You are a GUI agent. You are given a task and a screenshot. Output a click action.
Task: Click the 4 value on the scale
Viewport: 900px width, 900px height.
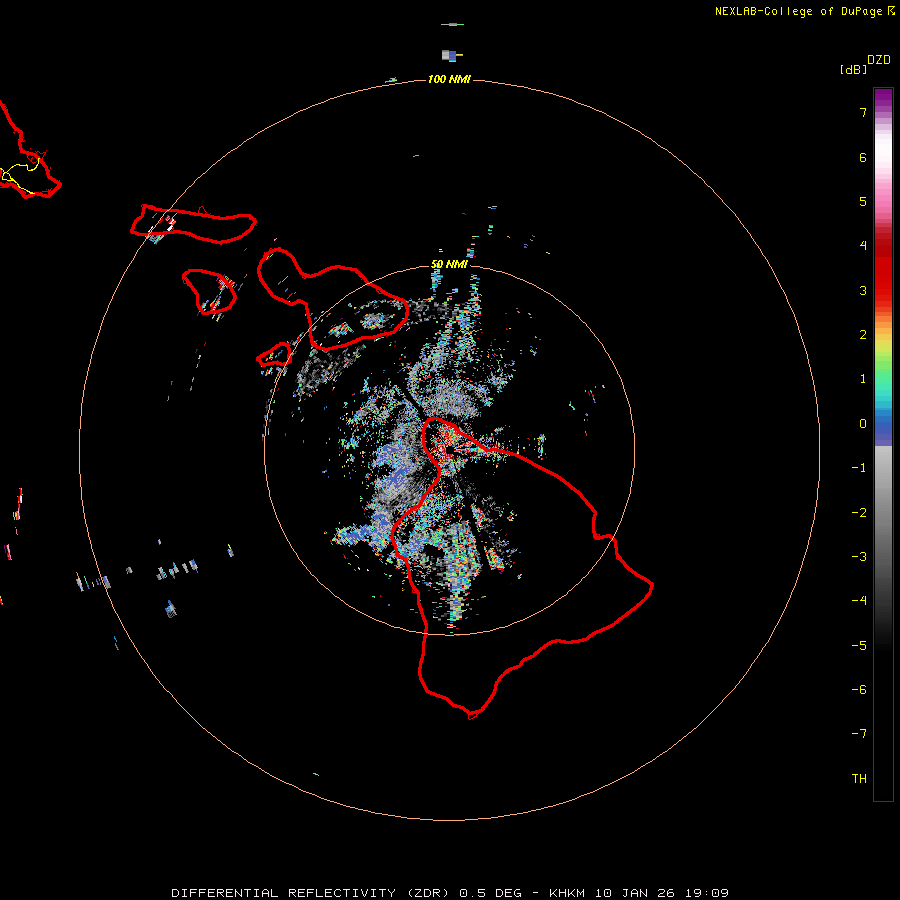[x=863, y=246]
